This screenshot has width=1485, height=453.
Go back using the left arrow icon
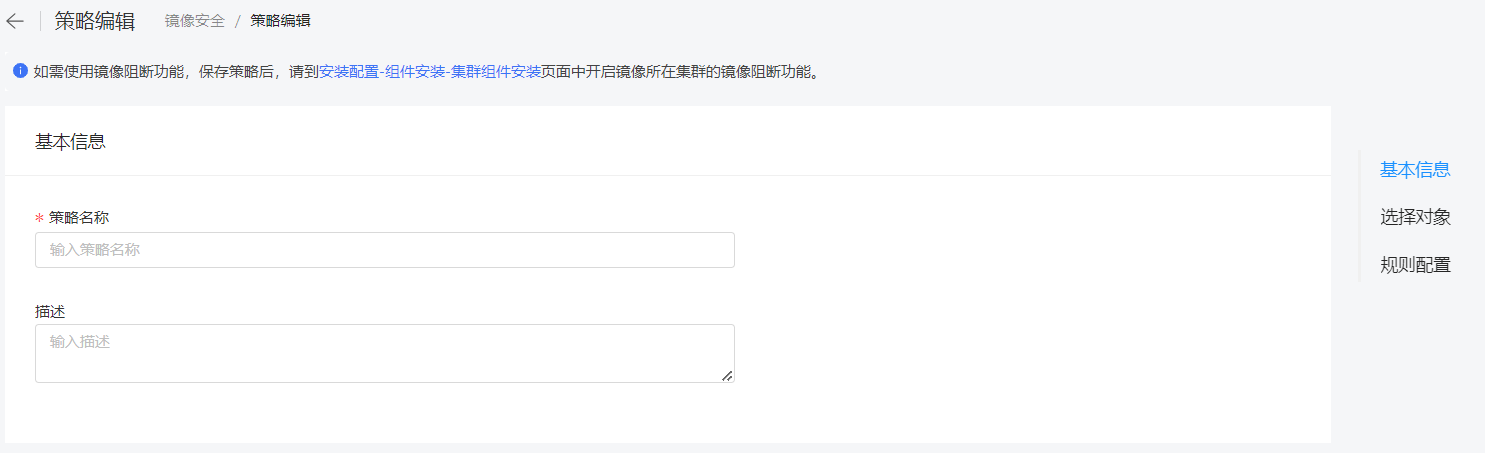click(x=14, y=21)
